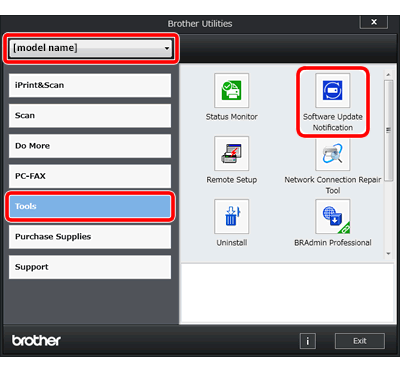Click the model name dropdown arrow
The width and height of the screenshot is (400, 372).
167,49
